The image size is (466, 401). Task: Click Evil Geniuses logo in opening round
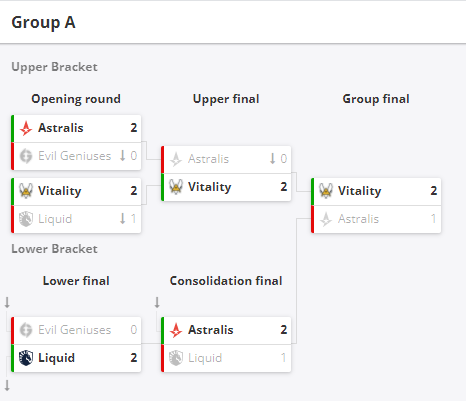click(x=26, y=156)
